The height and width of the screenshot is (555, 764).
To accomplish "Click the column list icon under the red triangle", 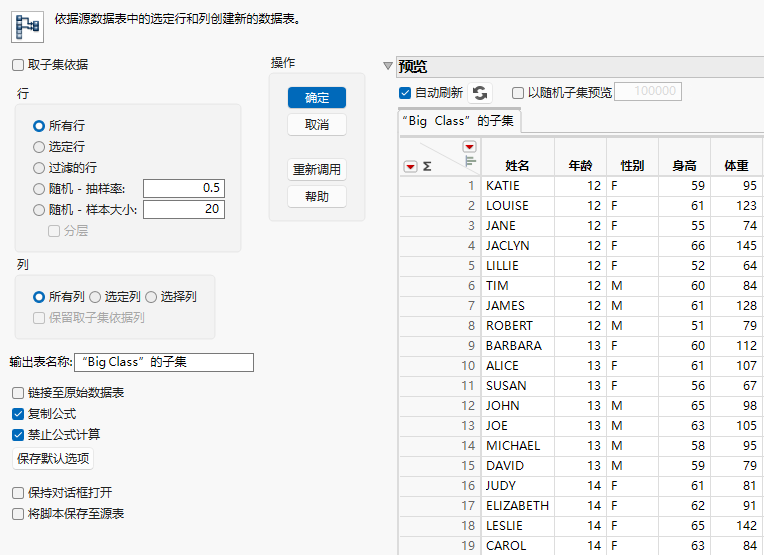I will pyautogui.click(x=470, y=161).
